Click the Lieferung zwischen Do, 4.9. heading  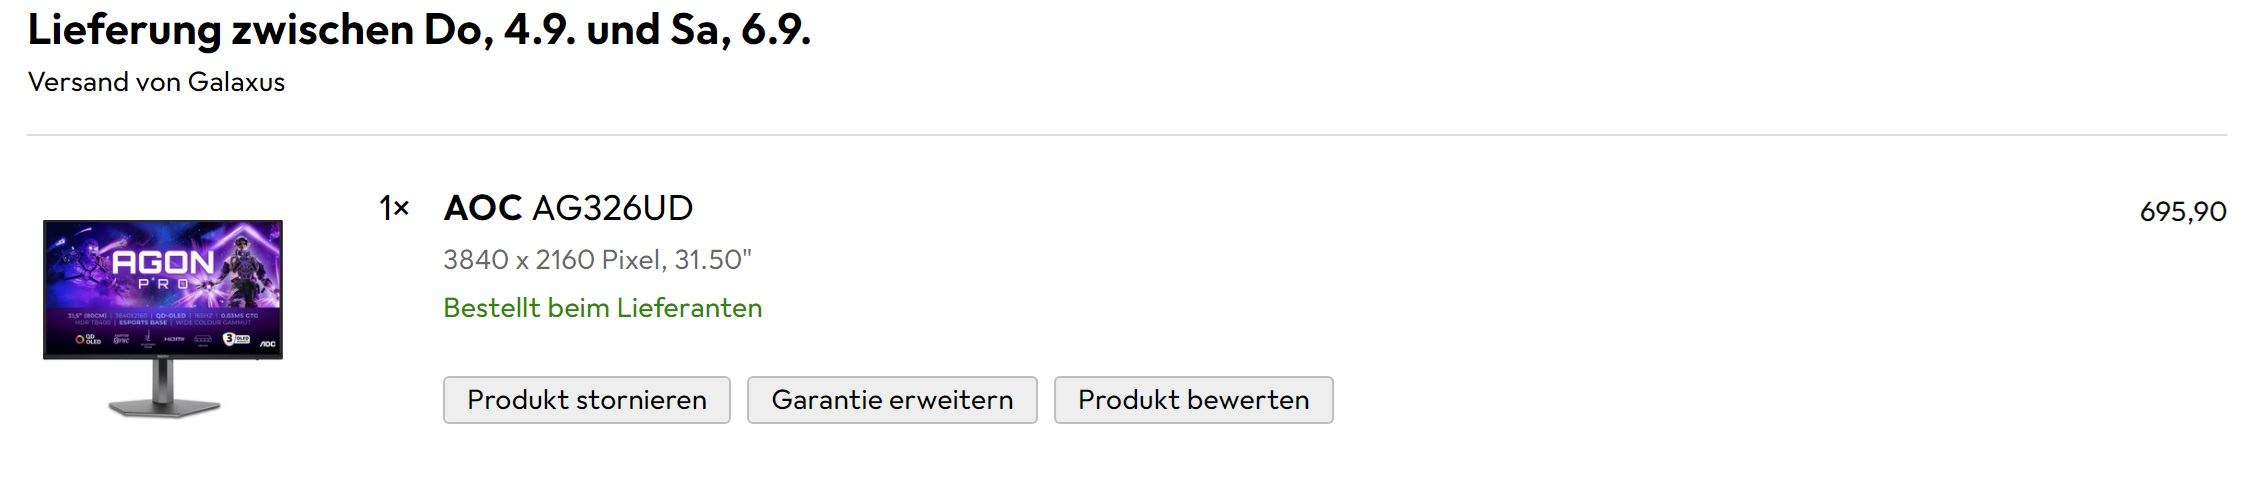[x=418, y=30]
